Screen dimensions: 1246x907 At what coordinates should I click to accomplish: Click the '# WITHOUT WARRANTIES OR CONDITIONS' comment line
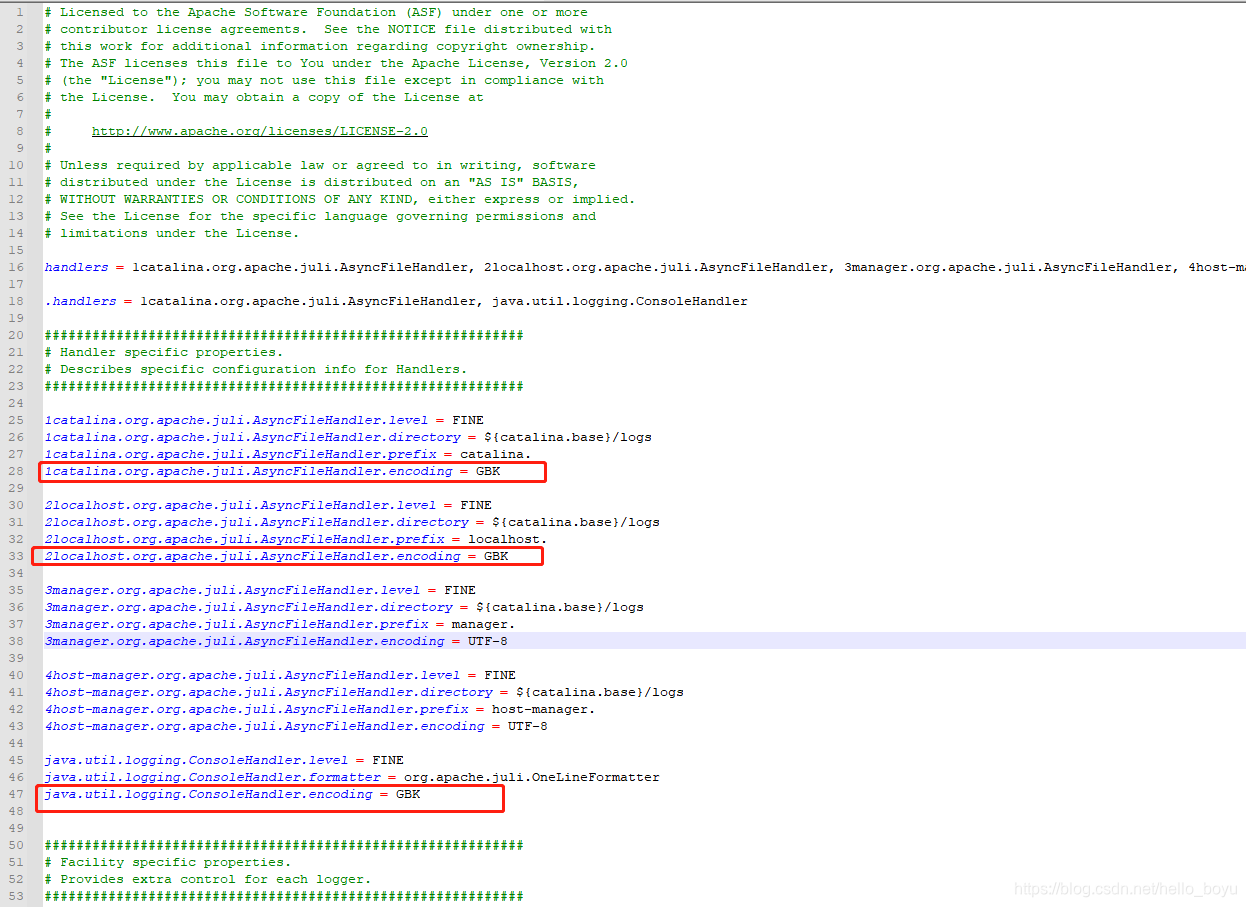(340, 199)
